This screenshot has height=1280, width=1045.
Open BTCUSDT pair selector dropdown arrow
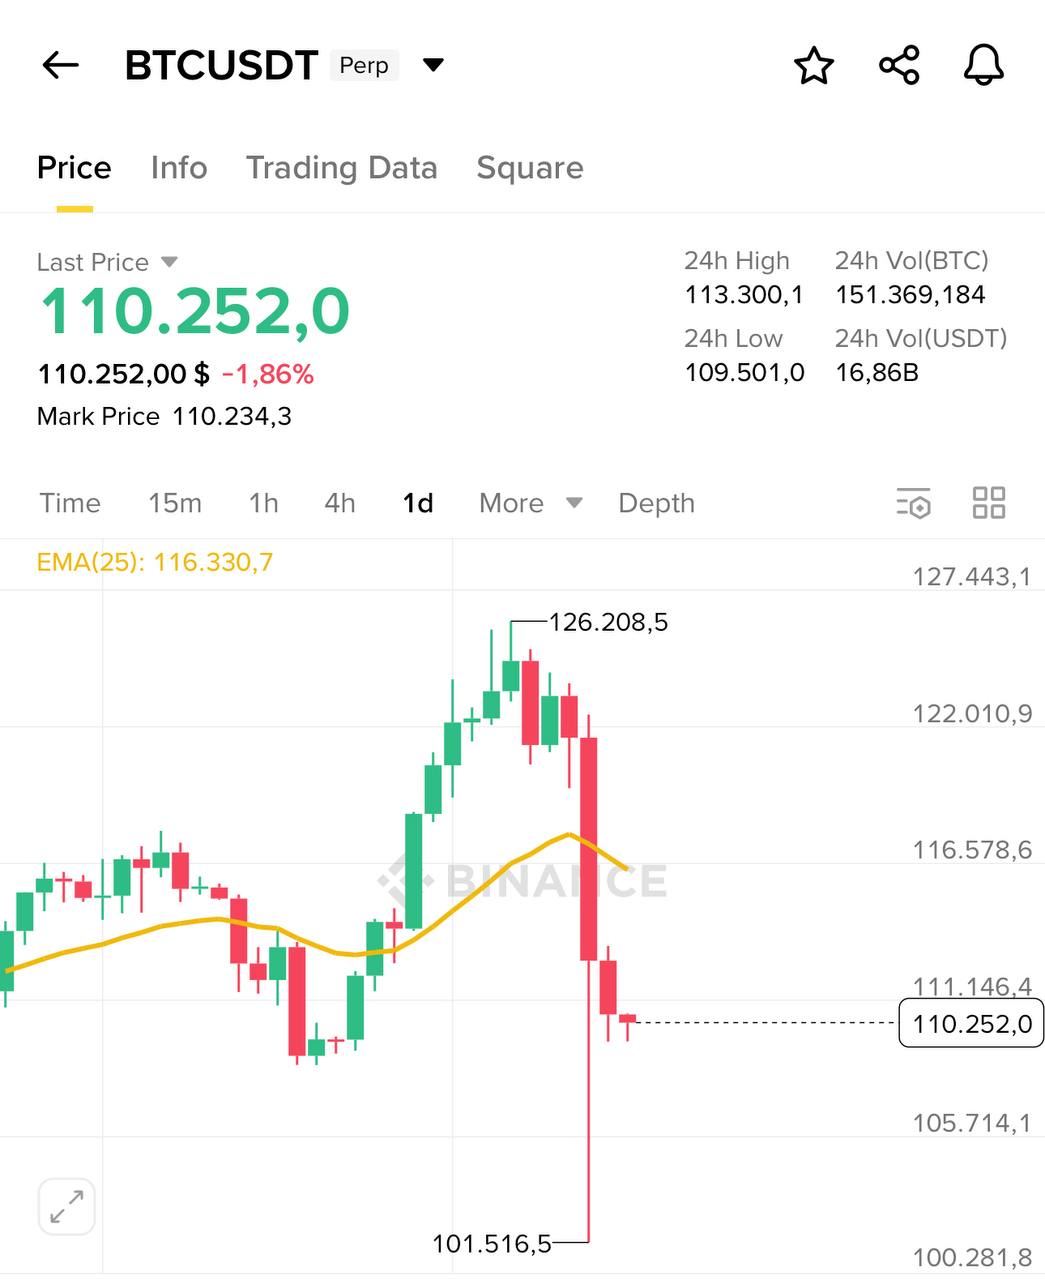(433, 66)
